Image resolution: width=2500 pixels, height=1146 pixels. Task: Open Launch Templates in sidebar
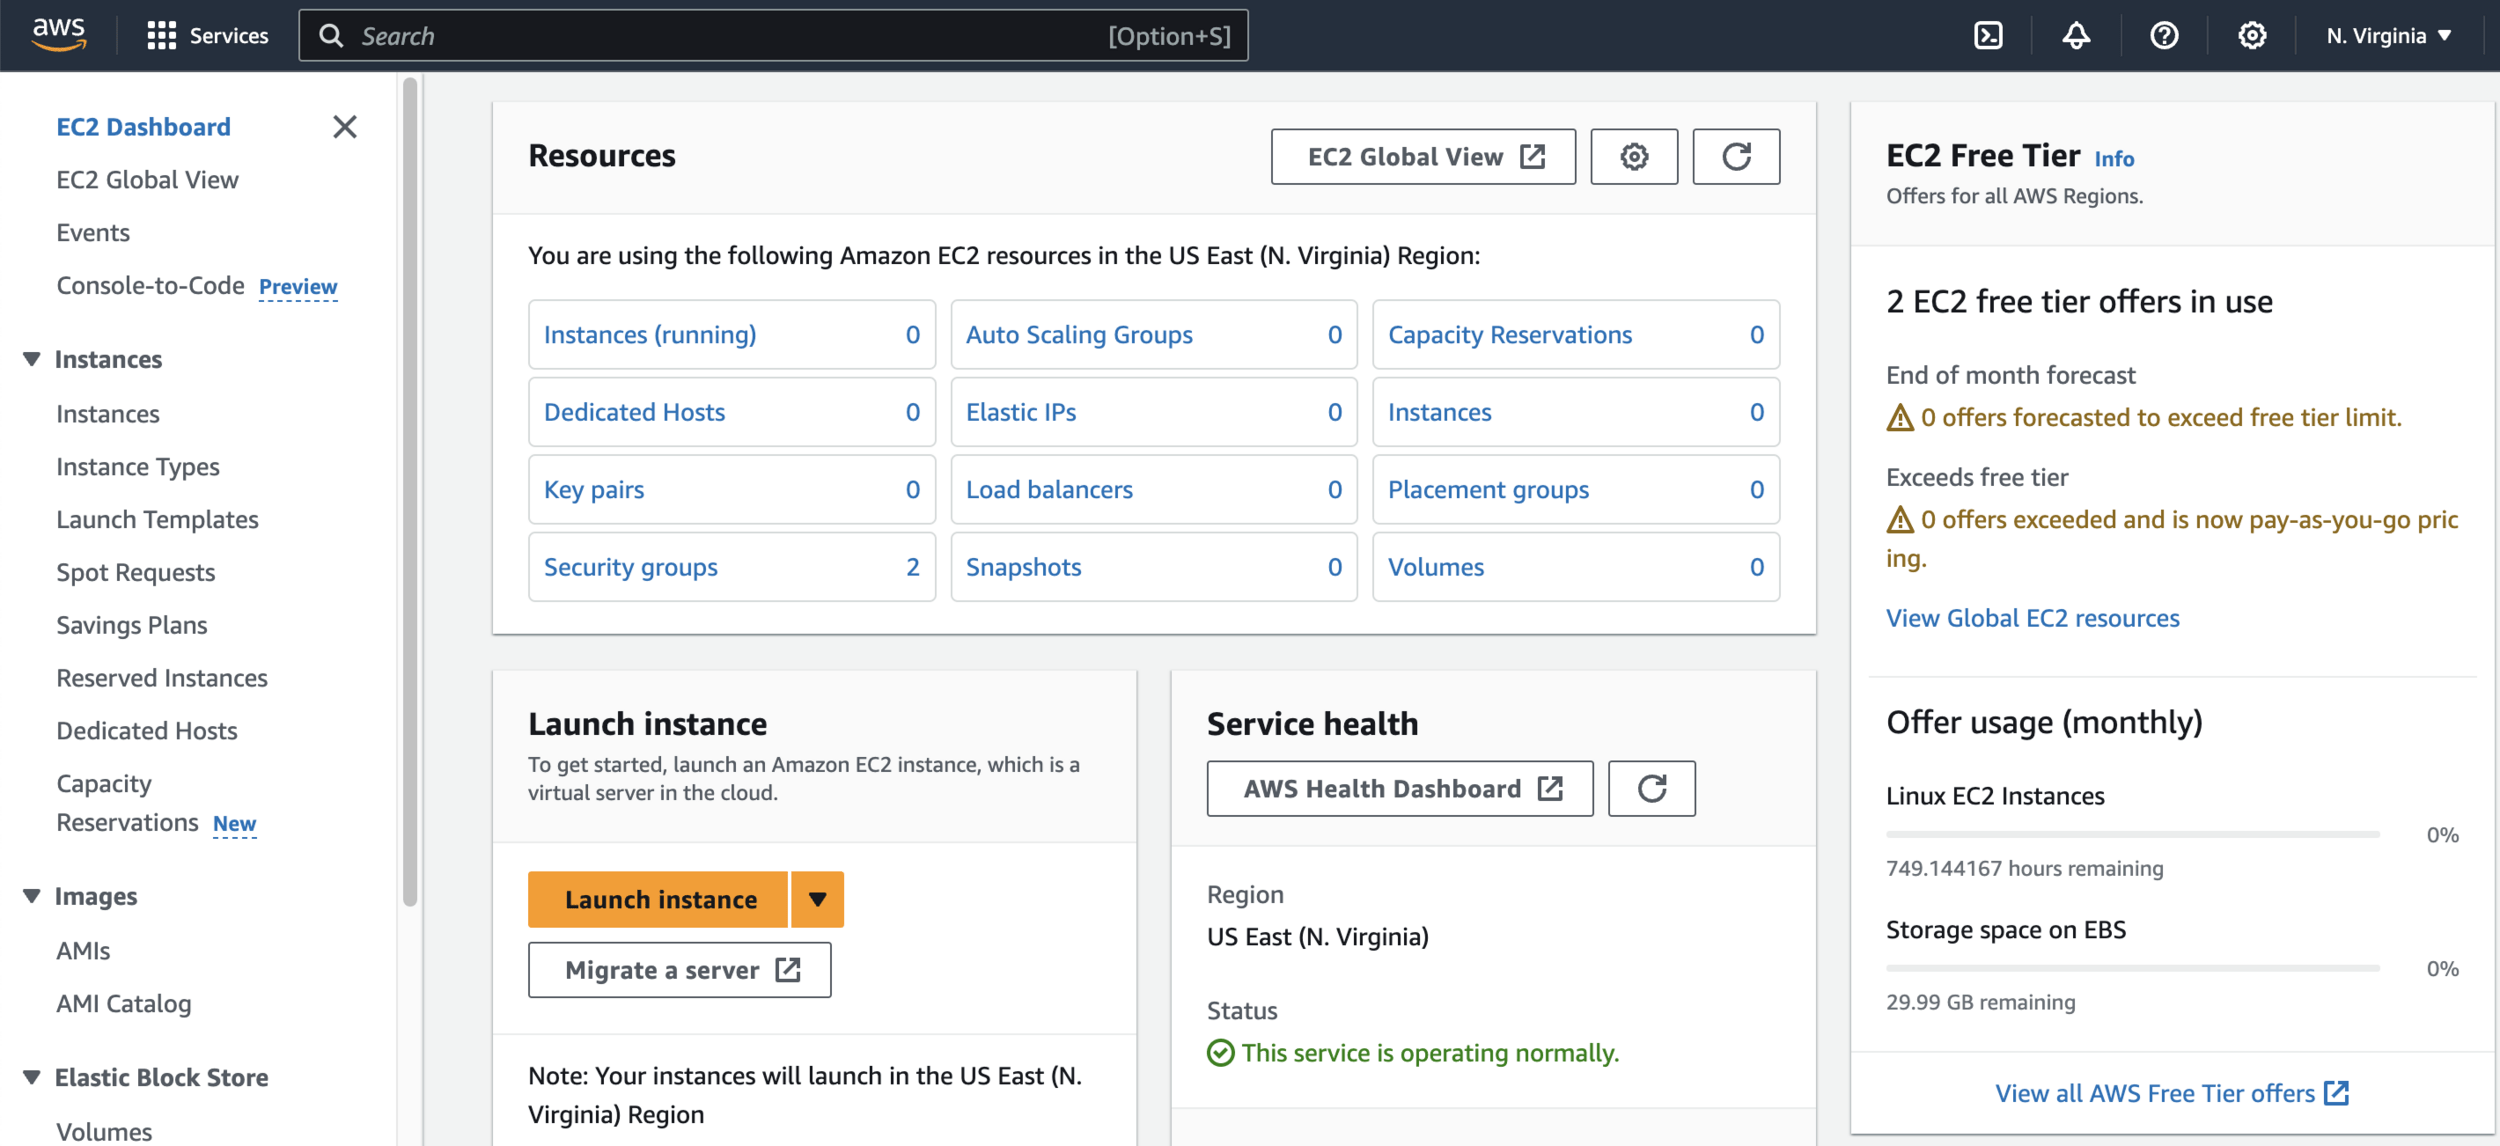coord(157,520)
